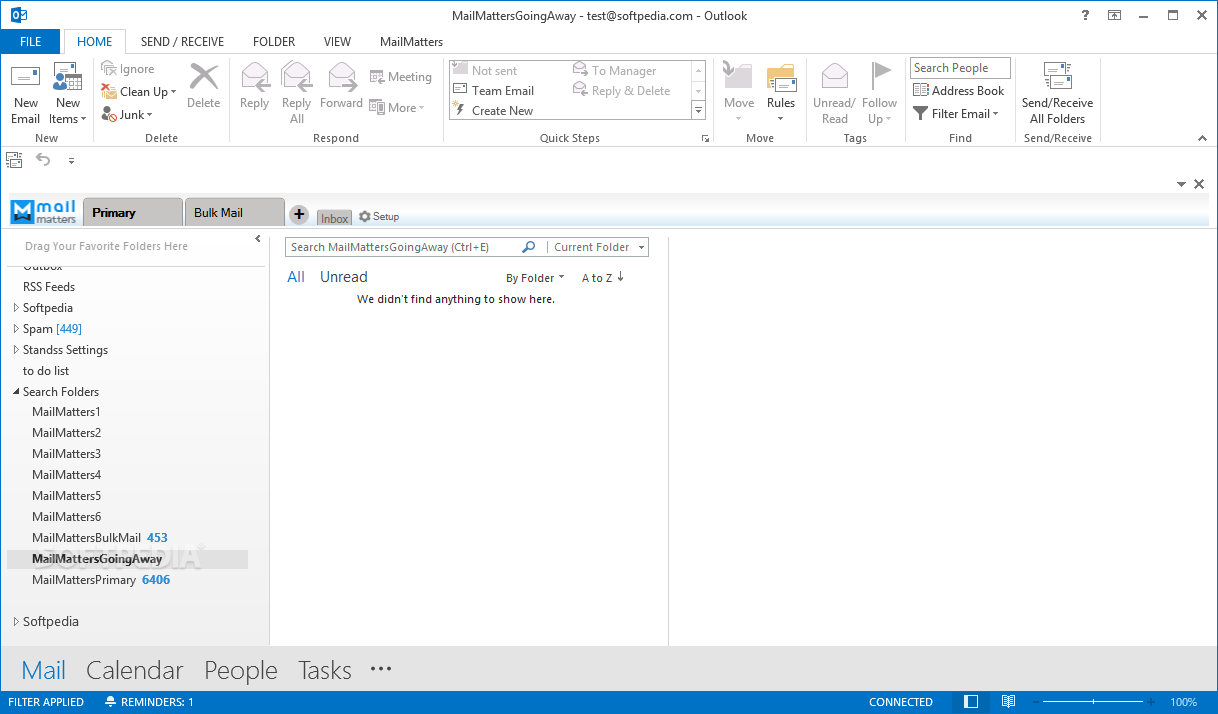This screenshot has height=714, width=1218.
Task: Select MailMattersBulkMail search folder
Action: (x=100, y=538)
